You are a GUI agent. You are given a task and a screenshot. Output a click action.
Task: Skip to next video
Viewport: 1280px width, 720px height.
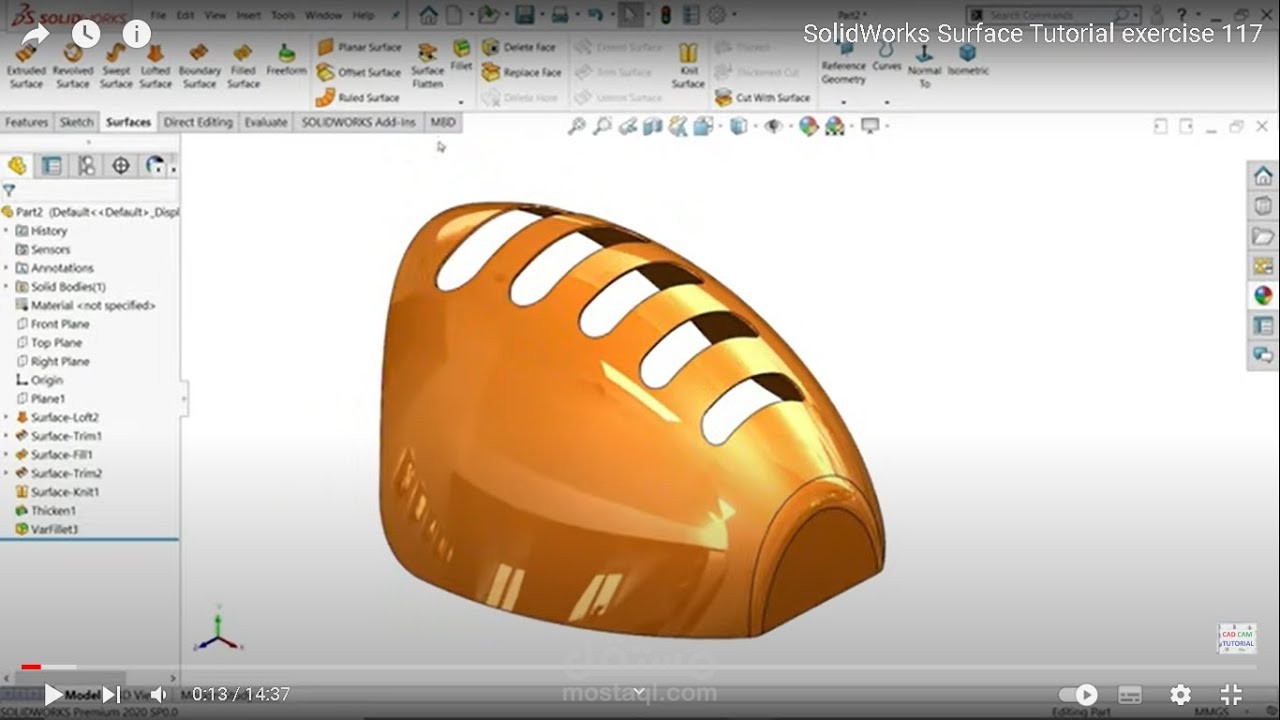(x=111, y=694)
